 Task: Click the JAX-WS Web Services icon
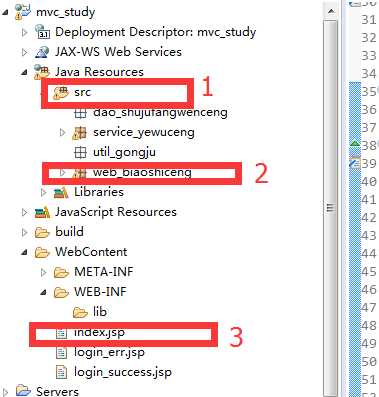click(42, 52)
